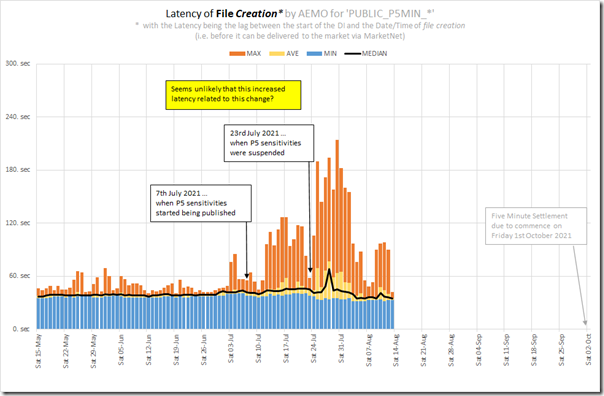604x396 pixels.
Task: Click the black MEDIAN legend line
Action: coord(353,54)
